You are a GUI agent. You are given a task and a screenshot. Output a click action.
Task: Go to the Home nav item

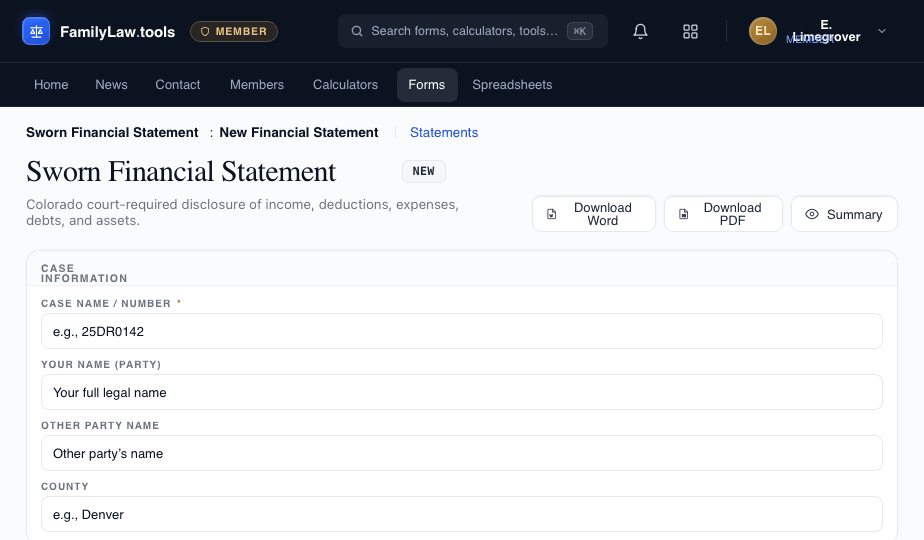point(51,85)
